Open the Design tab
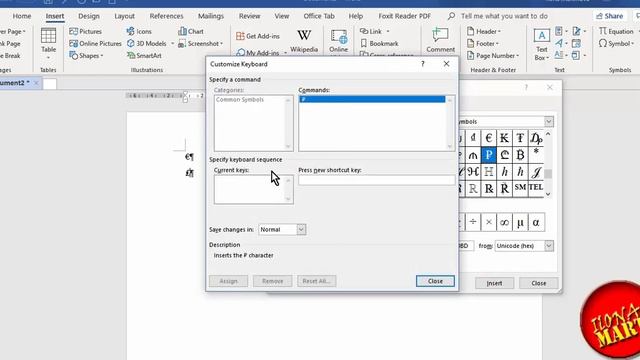Image resolution: width=640 pixels, height=360 pixels. point(89,16)
